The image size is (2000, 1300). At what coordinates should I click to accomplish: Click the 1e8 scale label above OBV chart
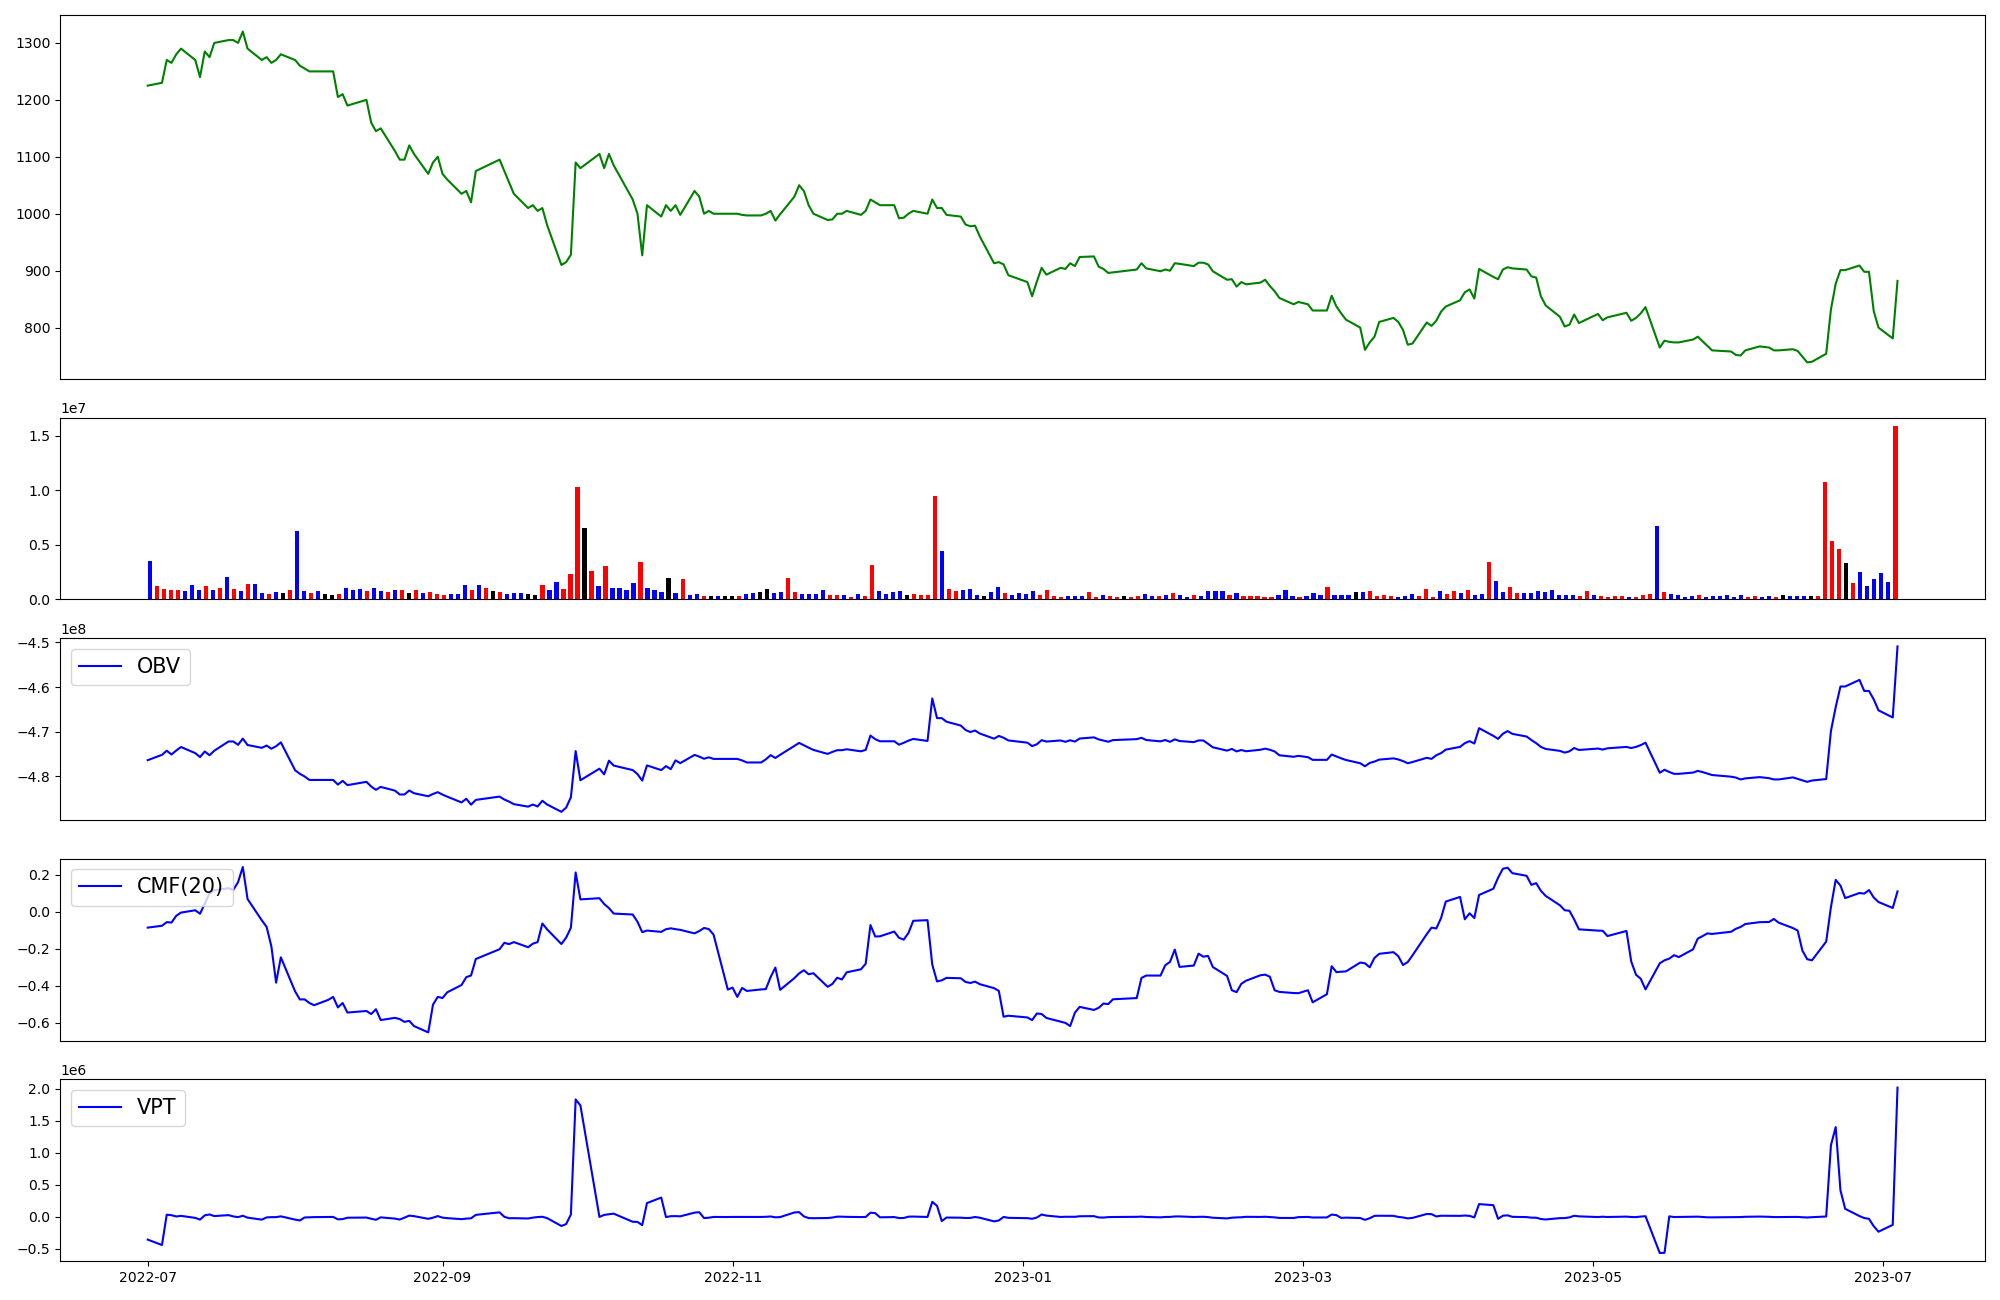73,629
